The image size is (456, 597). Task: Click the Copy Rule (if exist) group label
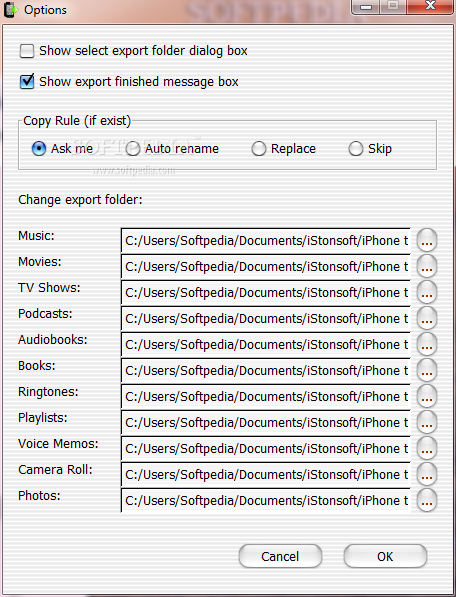77,121
